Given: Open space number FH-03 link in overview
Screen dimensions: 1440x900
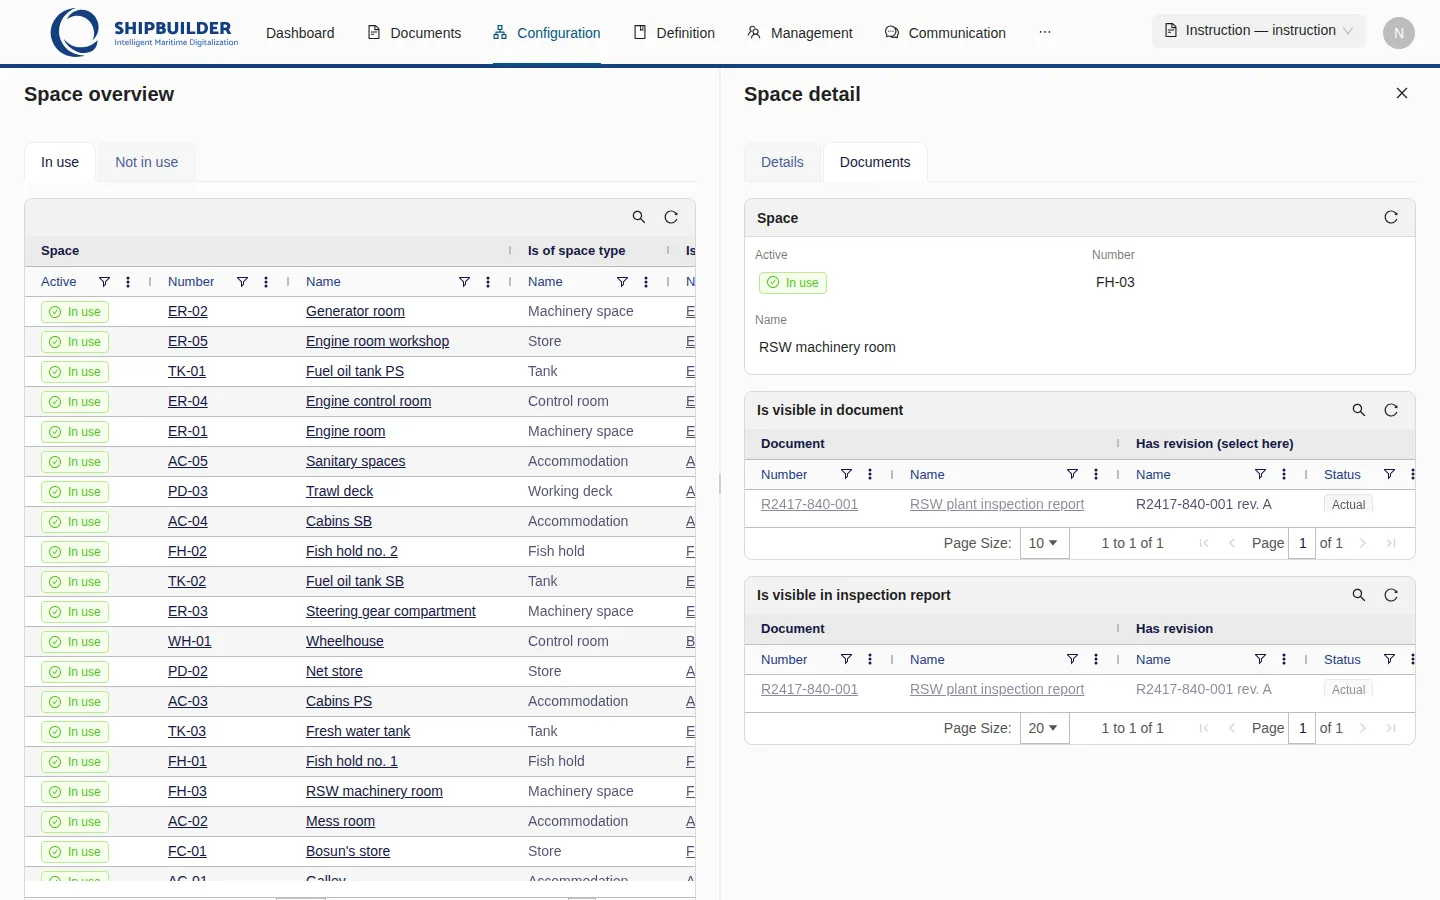Looking at the screenshot, I should pyautogui.click(x=187, y=791).
